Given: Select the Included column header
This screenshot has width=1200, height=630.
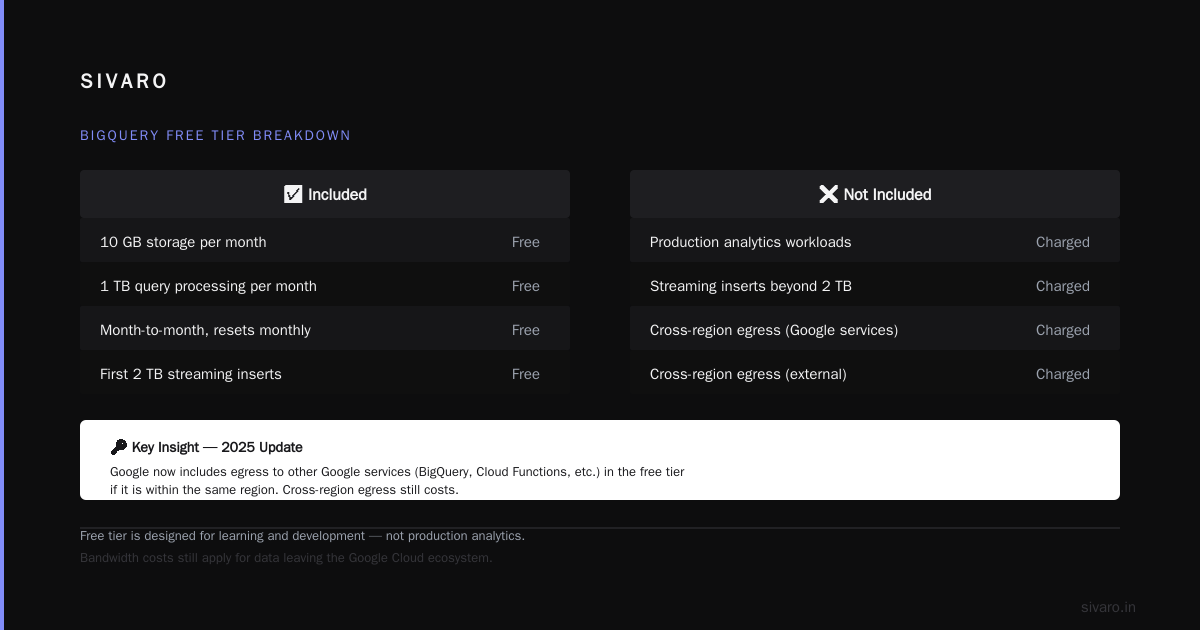Looking at the screenshot, I should 325,194.
